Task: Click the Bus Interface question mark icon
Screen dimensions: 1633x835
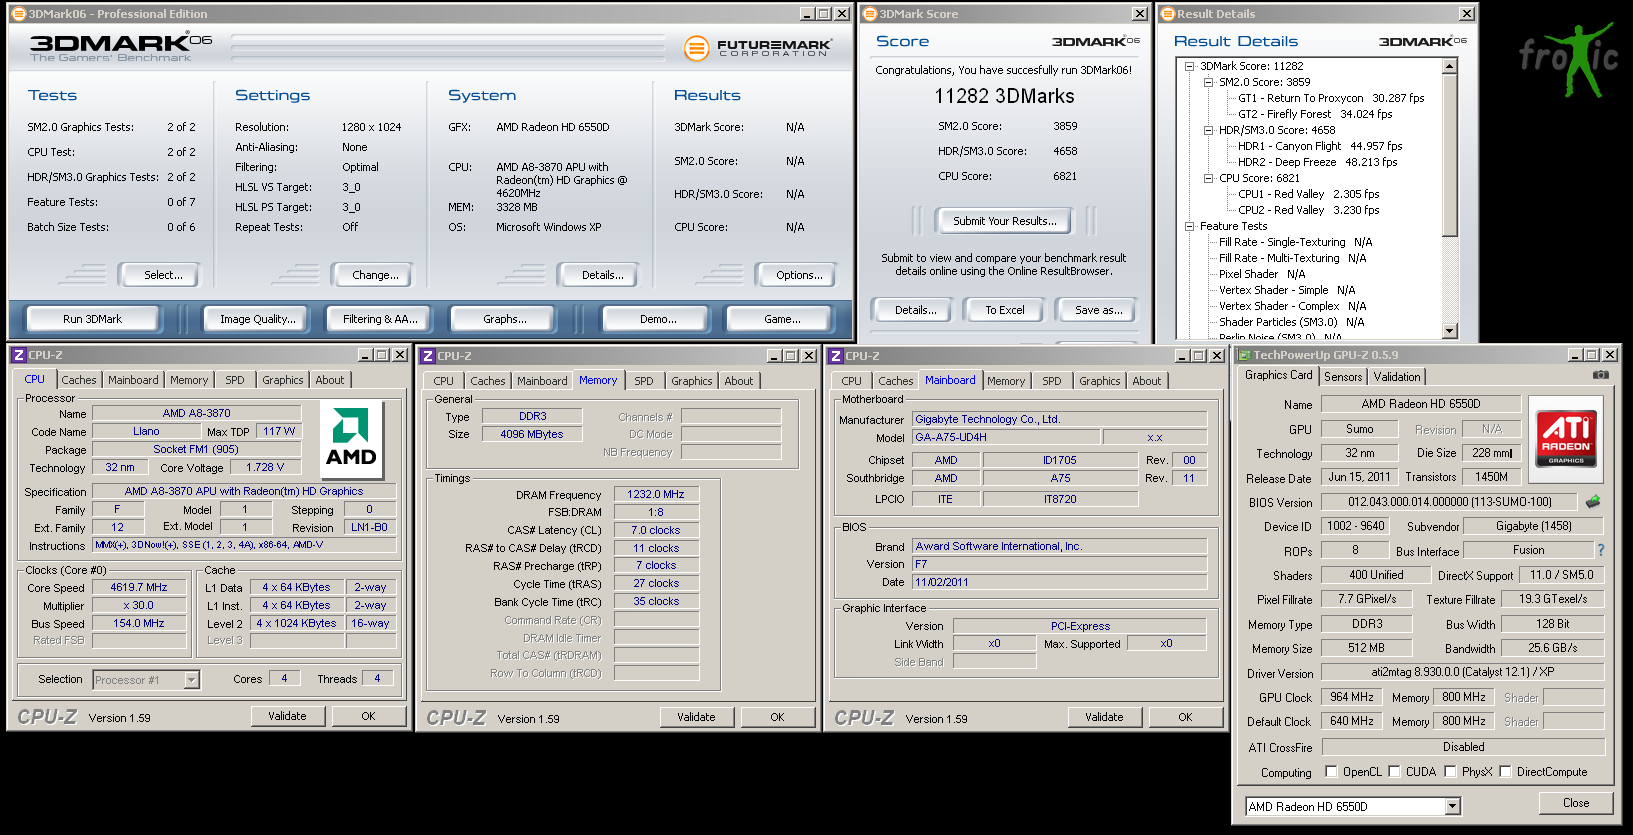Action: pos(1600,550)
